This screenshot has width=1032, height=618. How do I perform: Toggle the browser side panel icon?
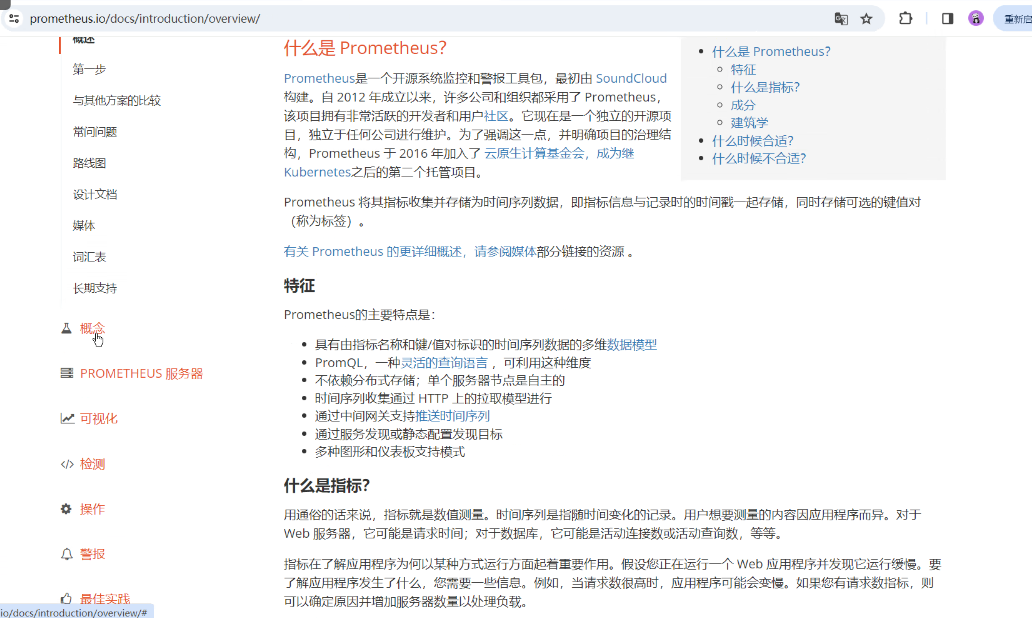[947, 18]
